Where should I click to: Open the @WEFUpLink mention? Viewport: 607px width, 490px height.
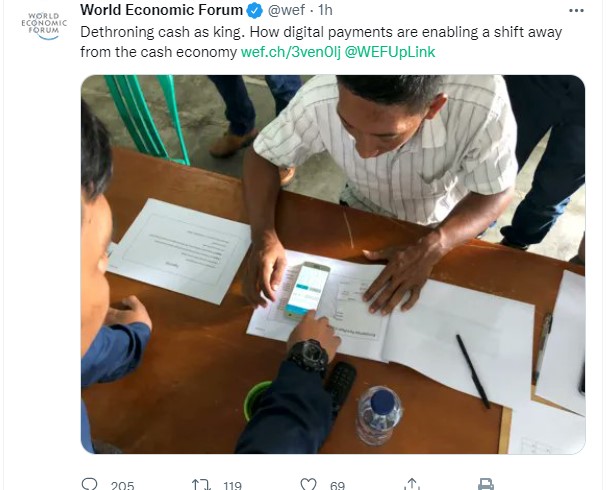390,52
